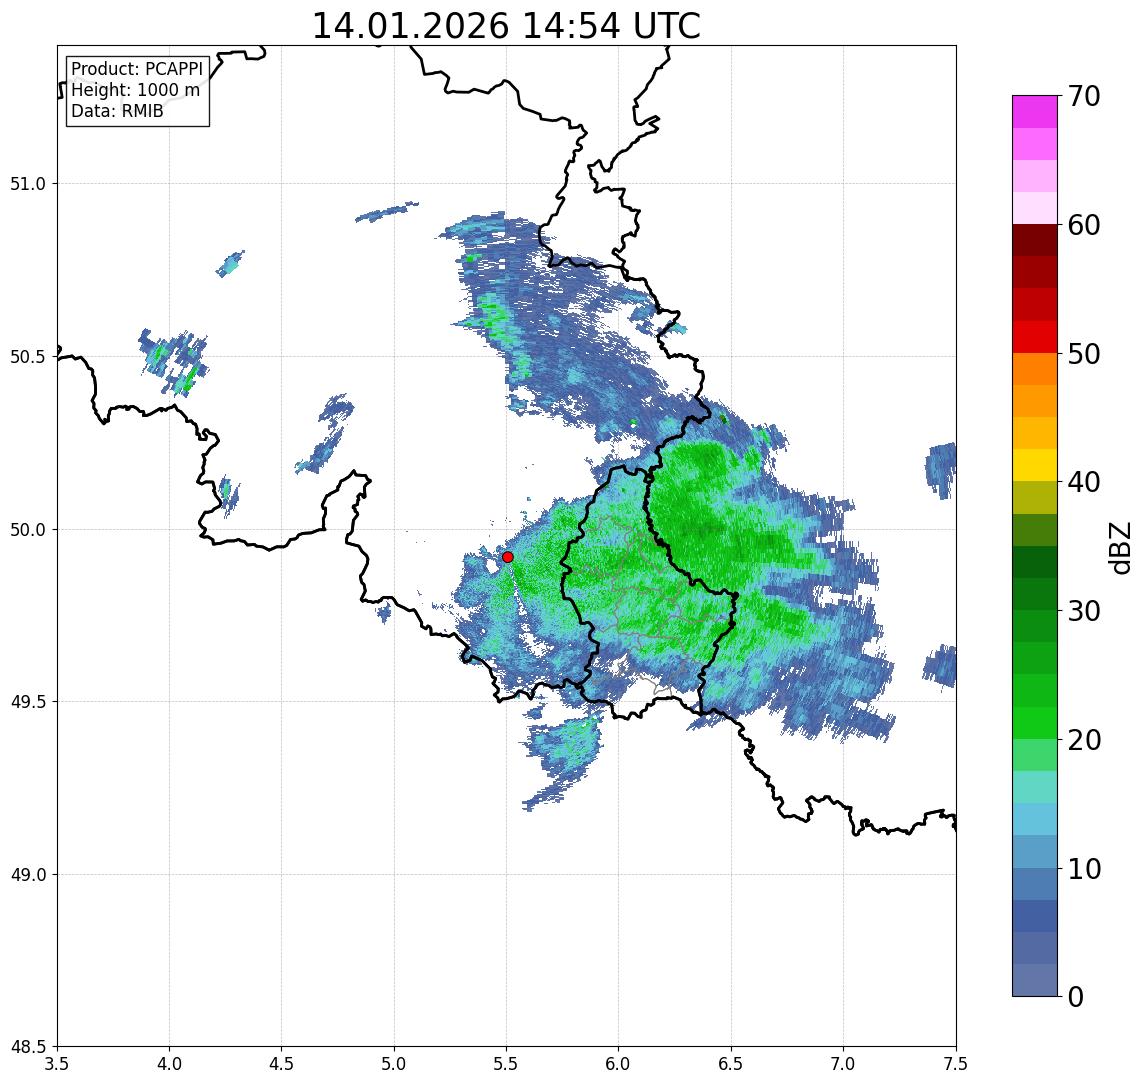
Task: Click the magenta top colorbar segment
Action: click(1035, 112)
